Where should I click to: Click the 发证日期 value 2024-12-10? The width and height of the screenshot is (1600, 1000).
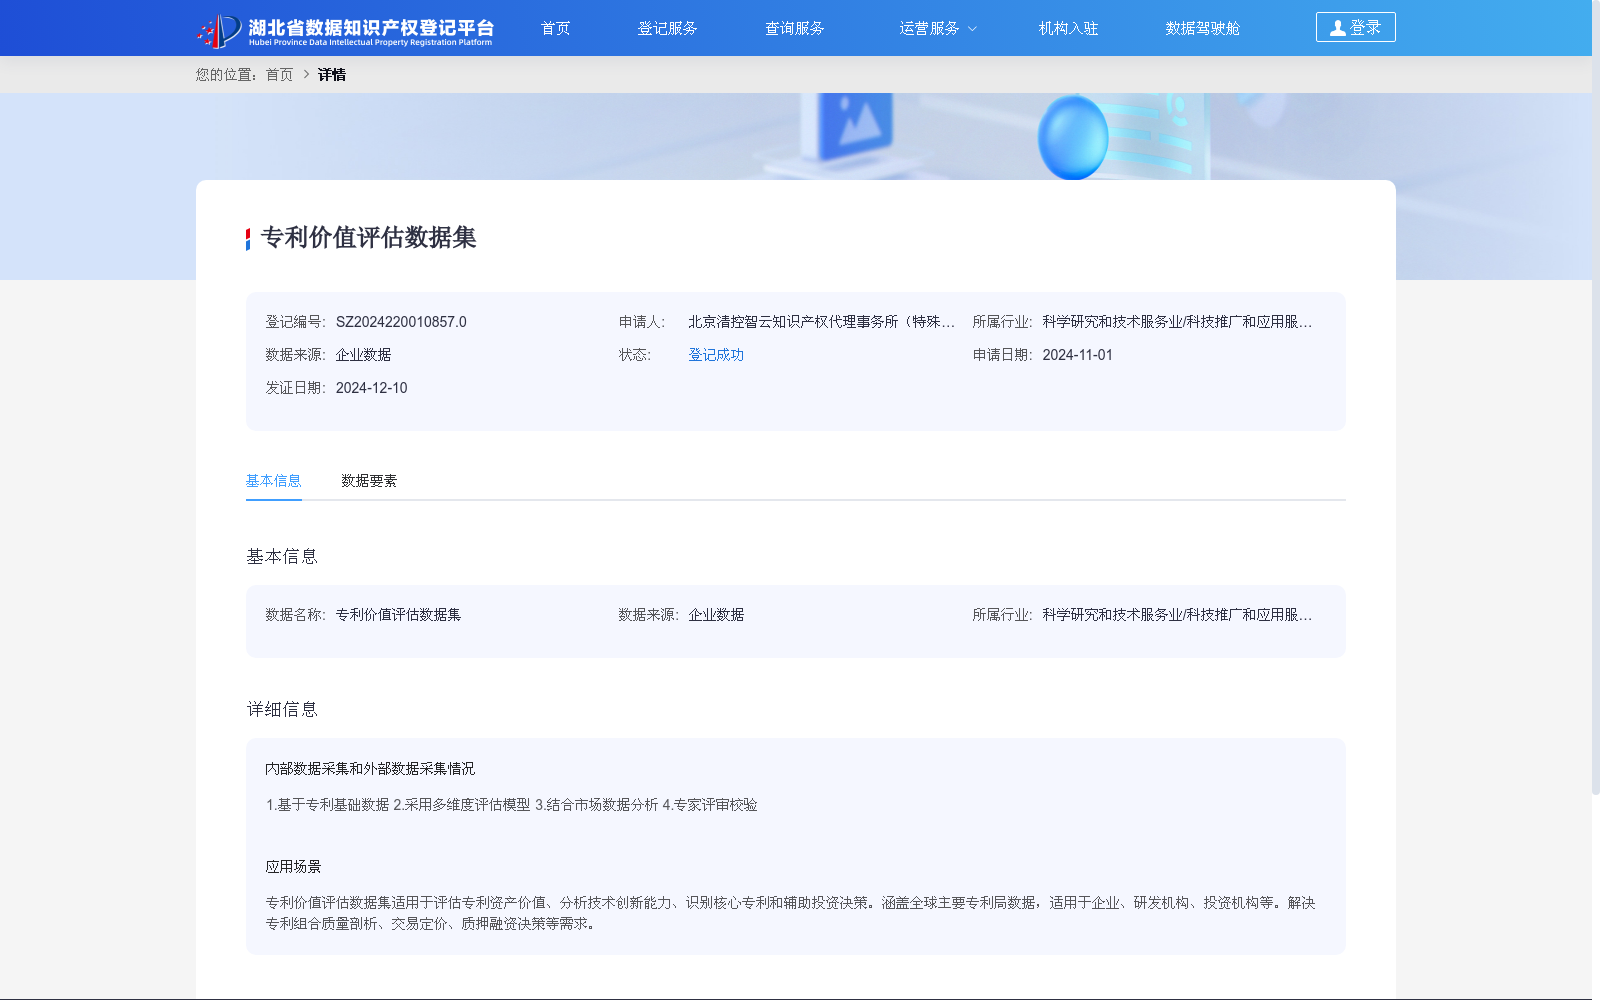click(371, 388)
